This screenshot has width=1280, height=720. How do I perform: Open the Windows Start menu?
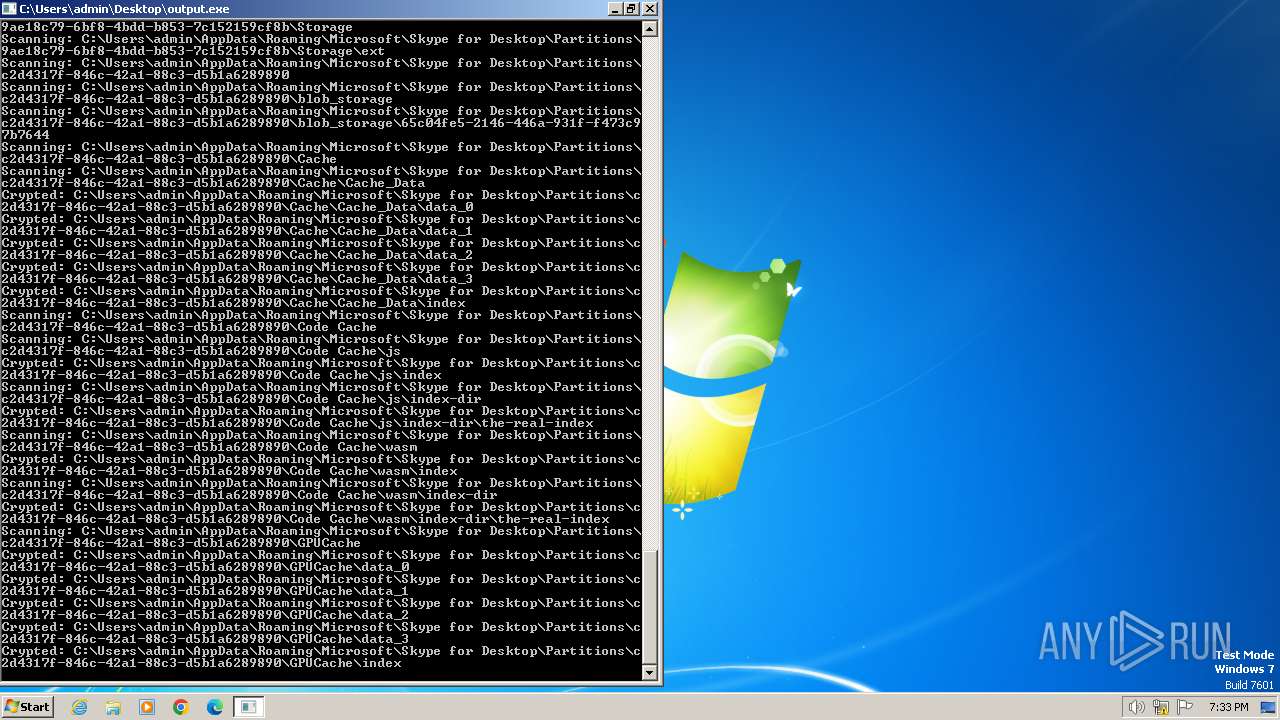(x=27, y=707)
